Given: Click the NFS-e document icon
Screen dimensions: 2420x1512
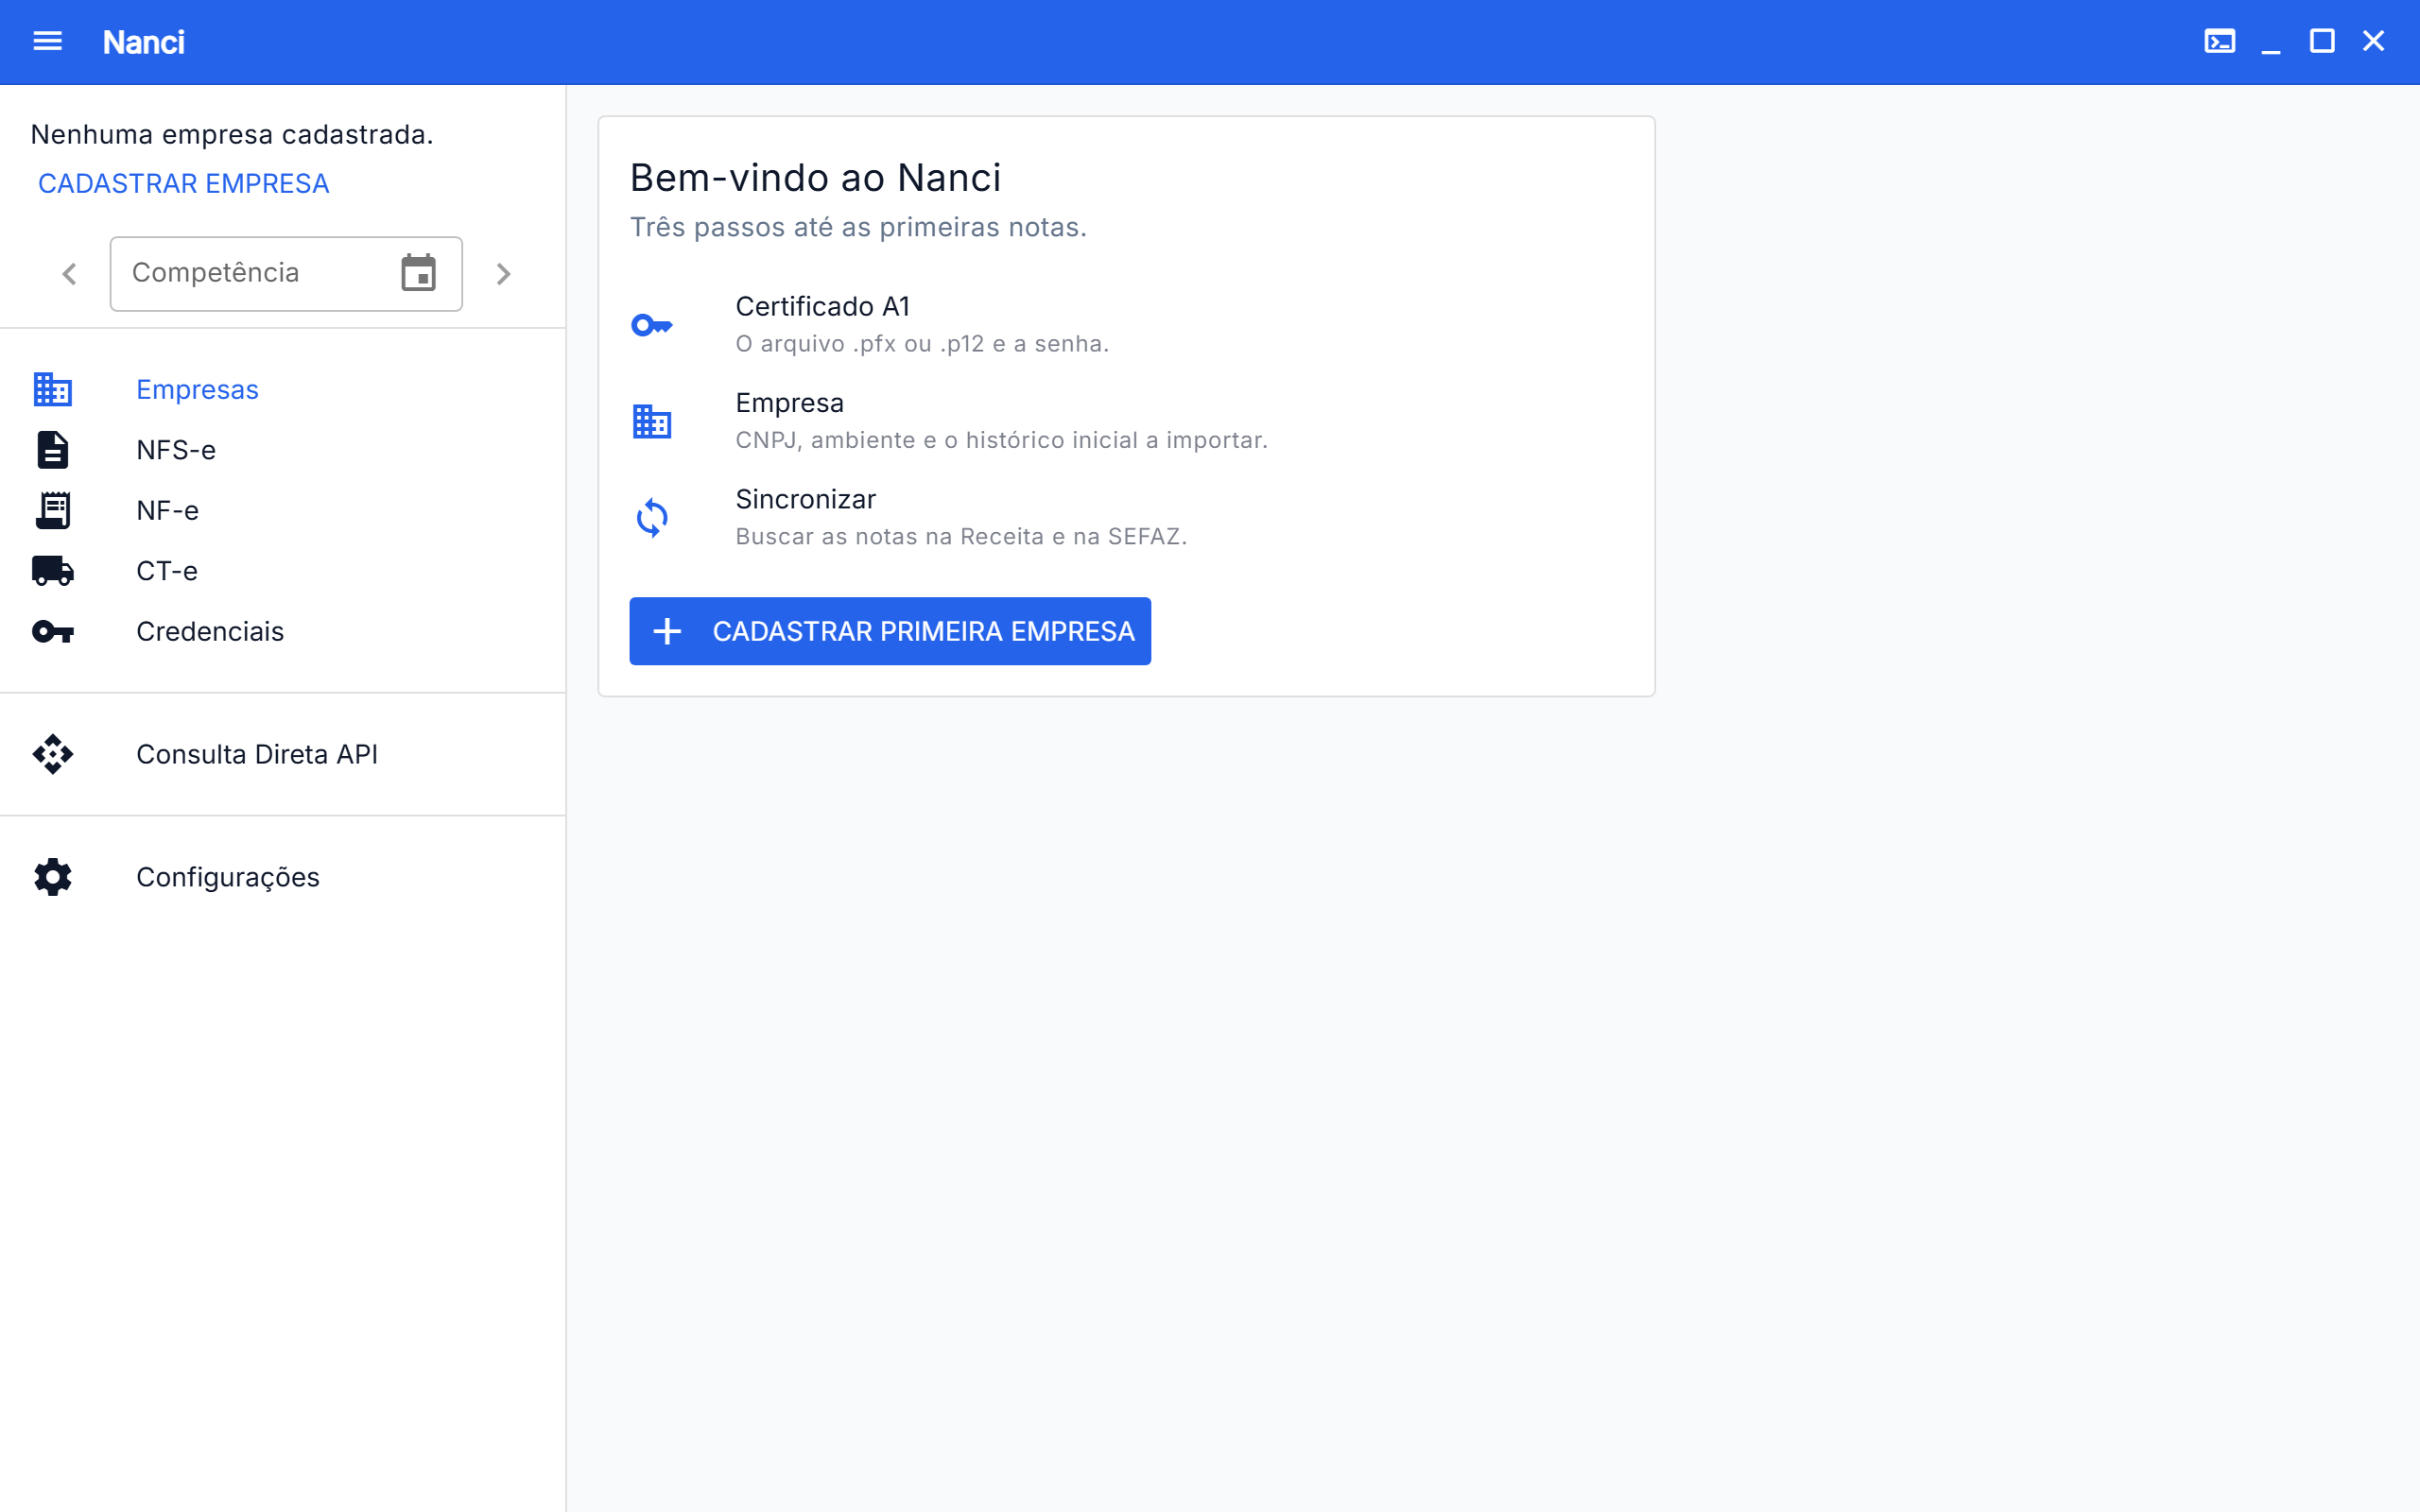Looking at the screenshot, I should [52, 450].
